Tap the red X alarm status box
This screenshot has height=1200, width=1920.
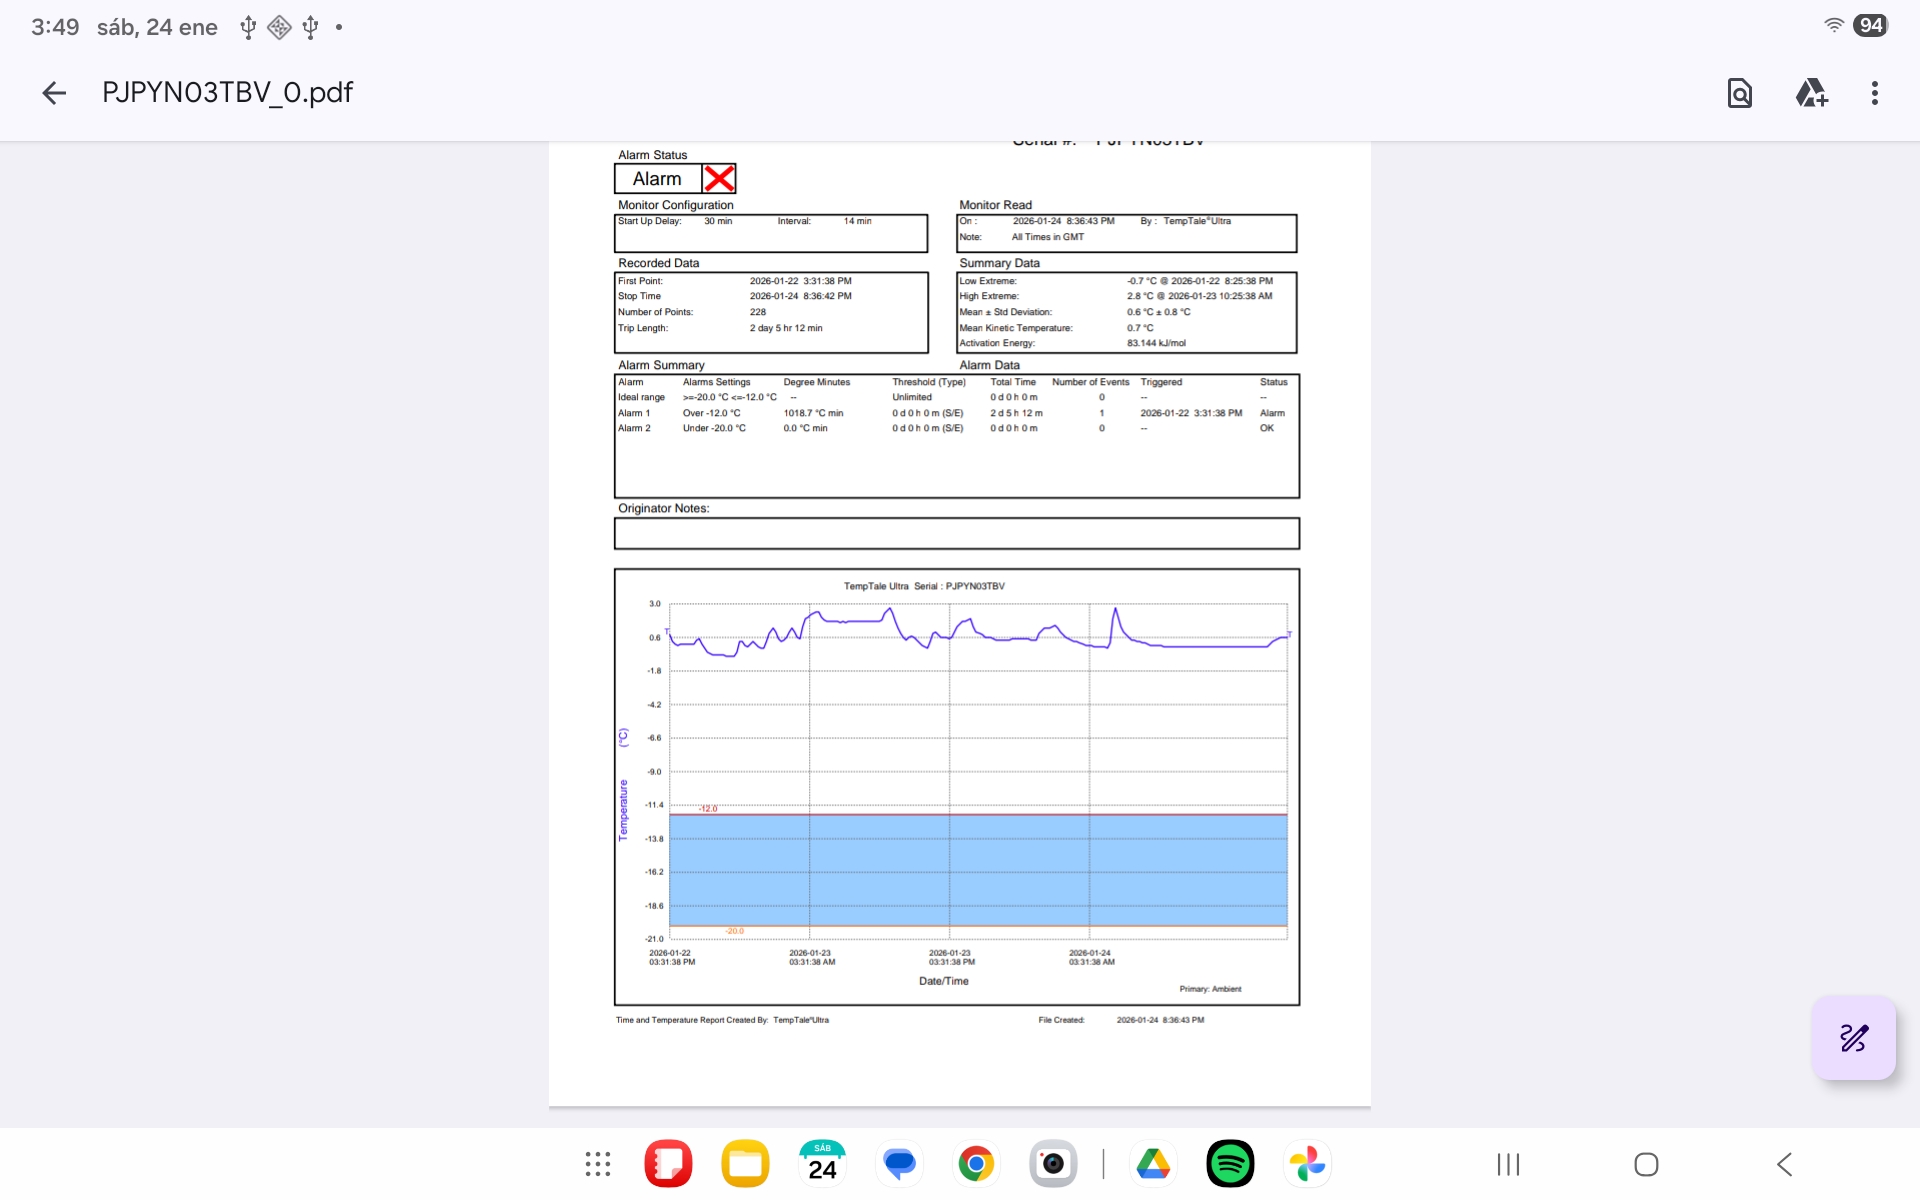pyautogui.click(x=719, y=179)
